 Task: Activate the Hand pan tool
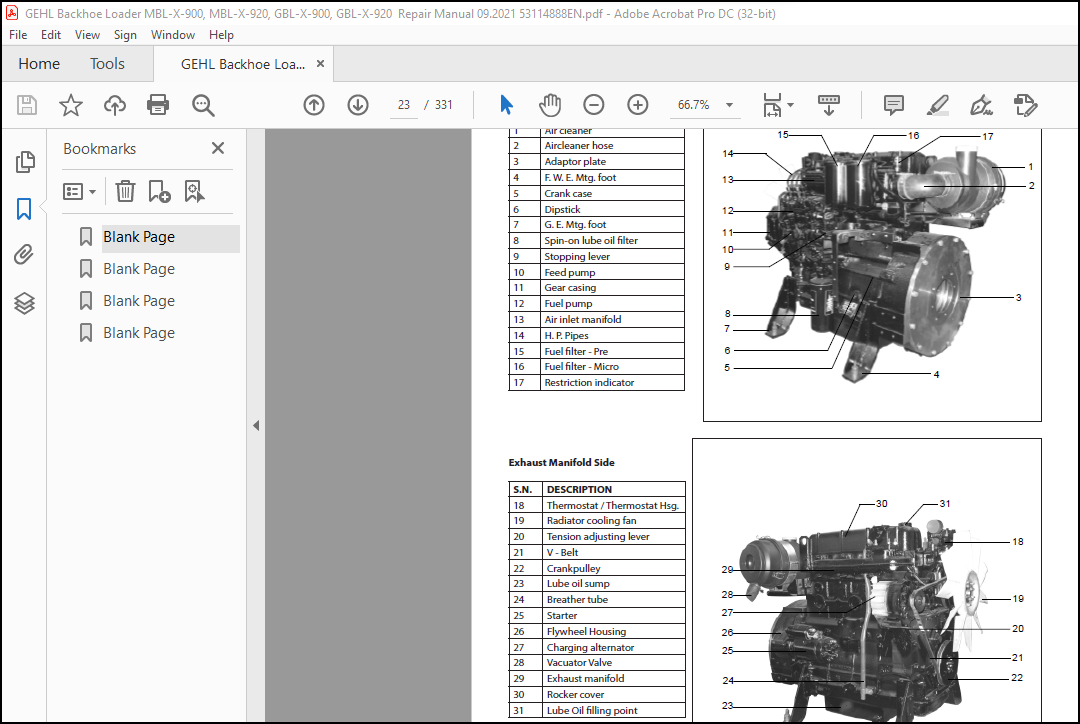(550, 105)
